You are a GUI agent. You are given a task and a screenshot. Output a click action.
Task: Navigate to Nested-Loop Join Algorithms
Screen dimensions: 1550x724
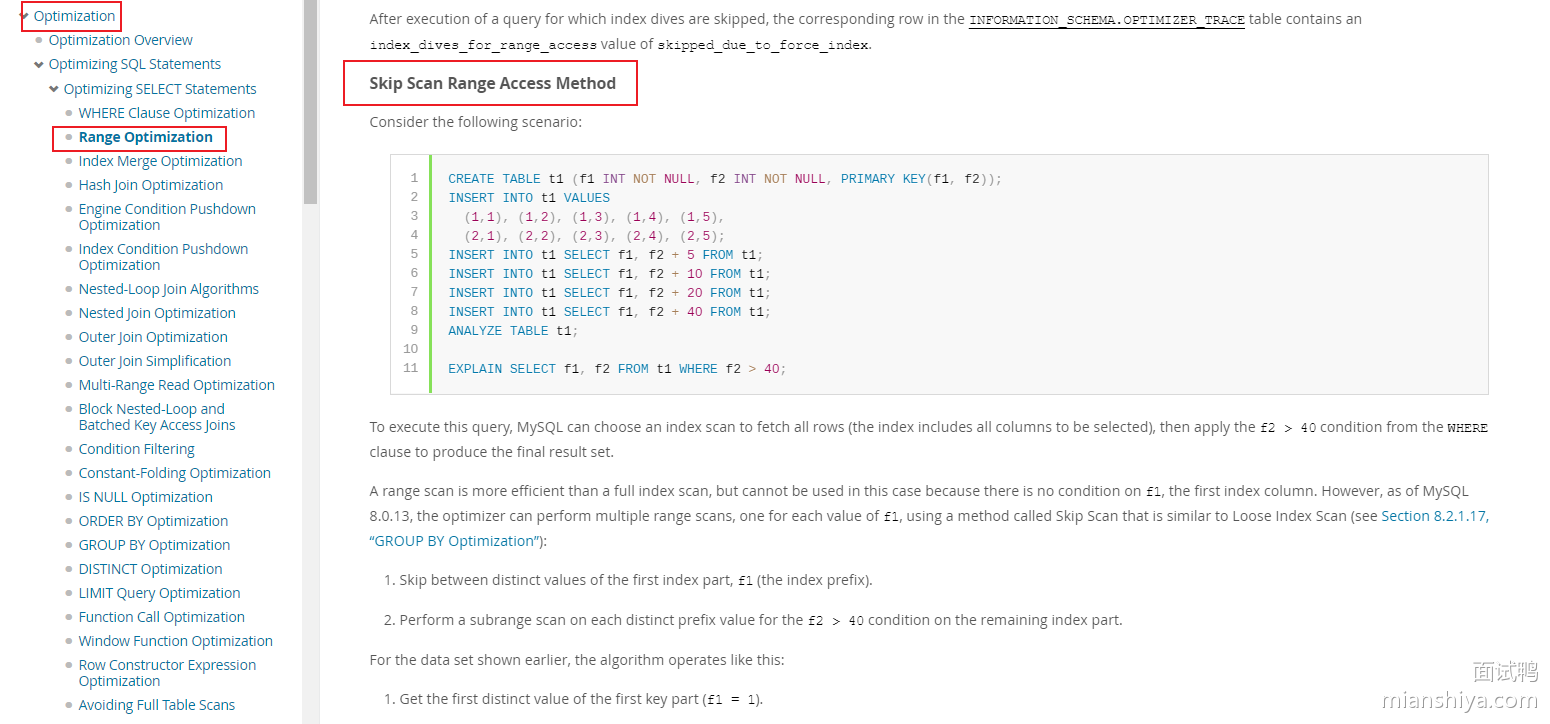click(168, 289)
